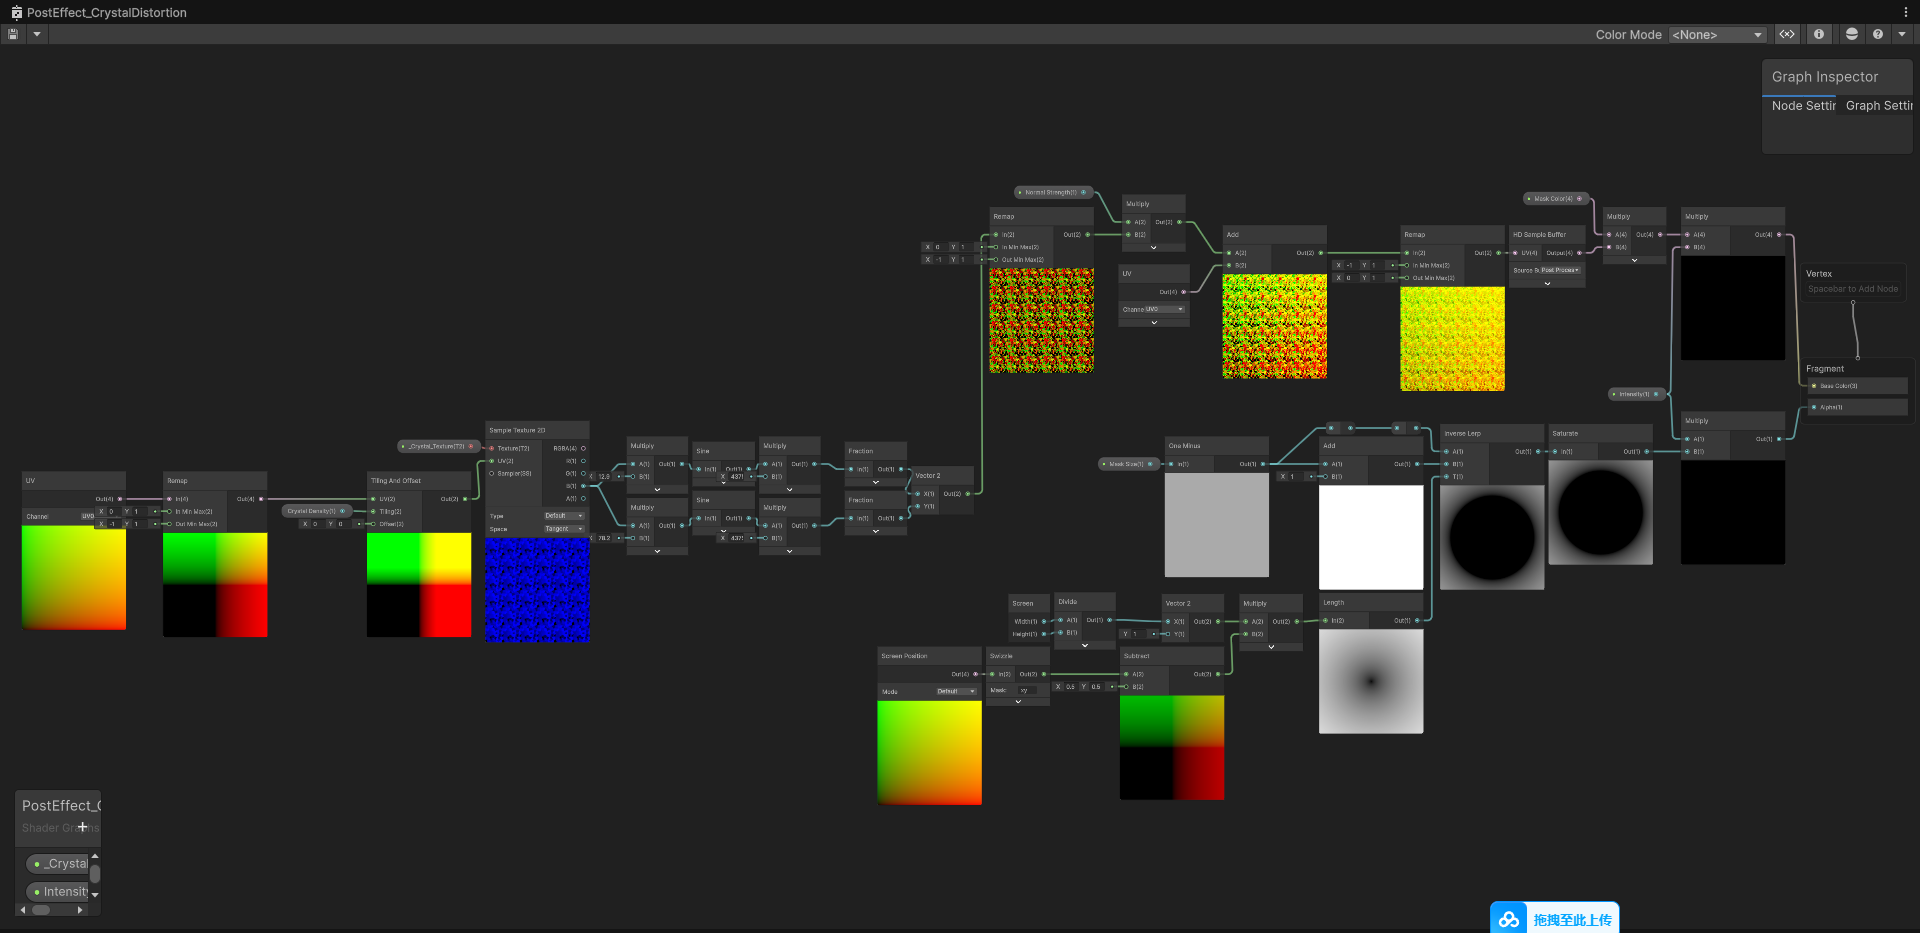
Task: Open the Color Mode dropdown
Action: click(x=1716, y=35)
